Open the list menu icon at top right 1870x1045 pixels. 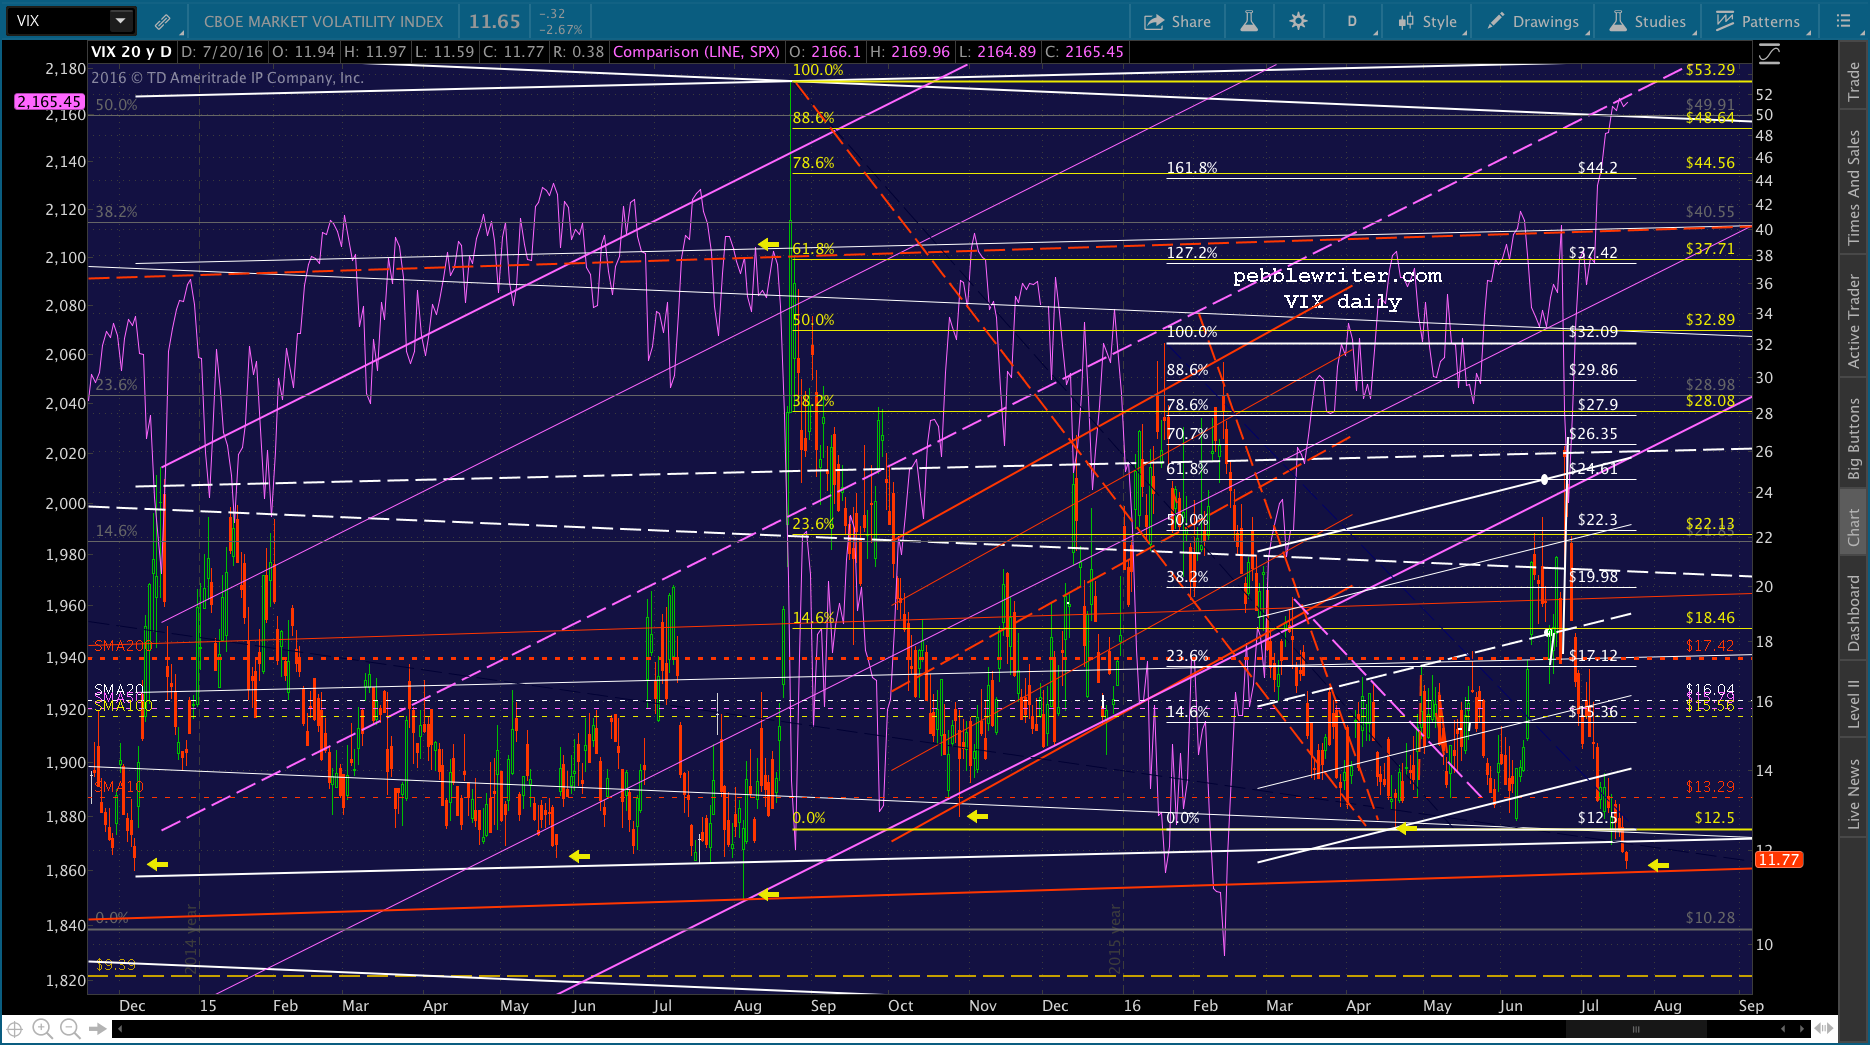(x=1844, y=21)
